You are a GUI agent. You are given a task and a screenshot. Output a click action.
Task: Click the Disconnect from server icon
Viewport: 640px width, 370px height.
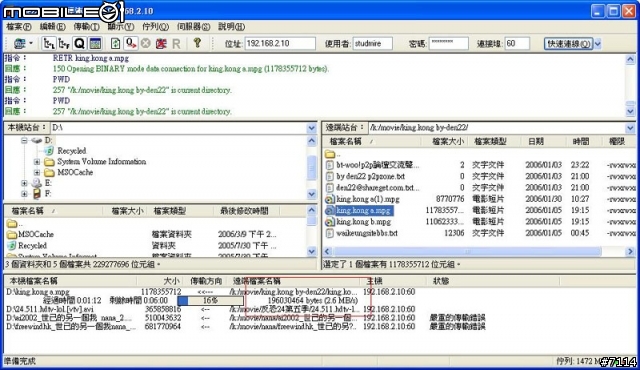(x=161, y=43)
